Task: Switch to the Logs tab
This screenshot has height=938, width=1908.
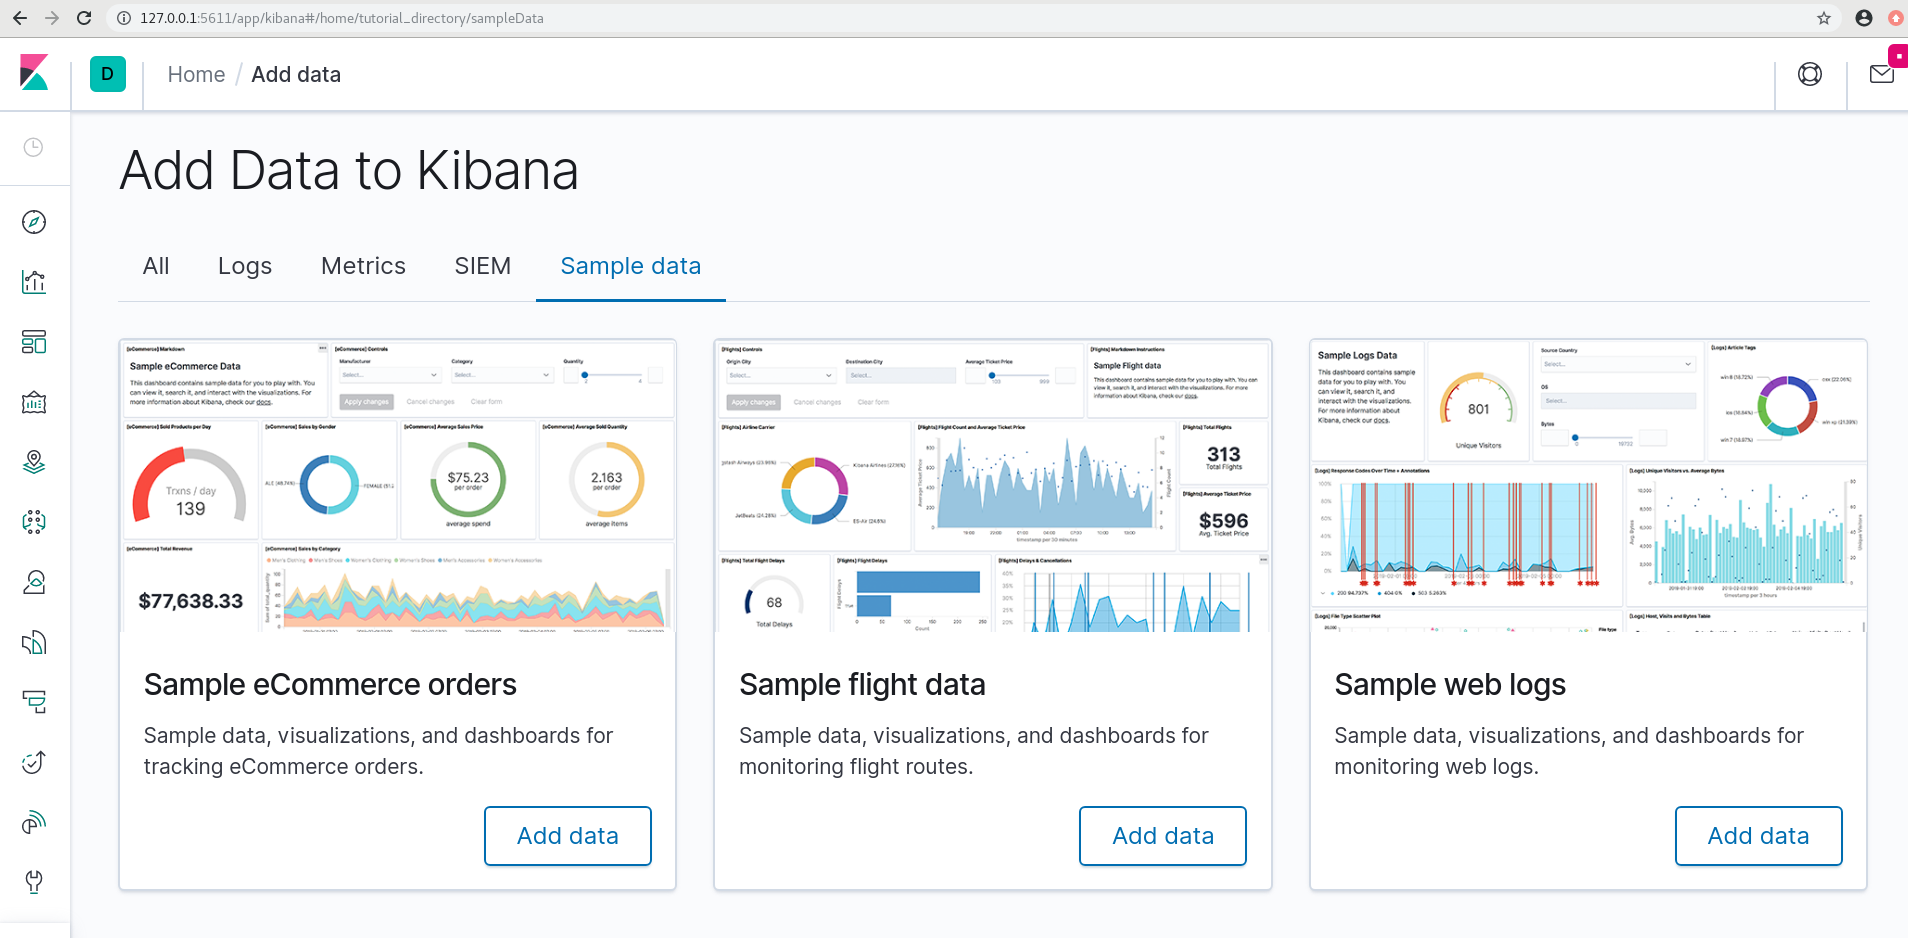Action: pos(245,266)
